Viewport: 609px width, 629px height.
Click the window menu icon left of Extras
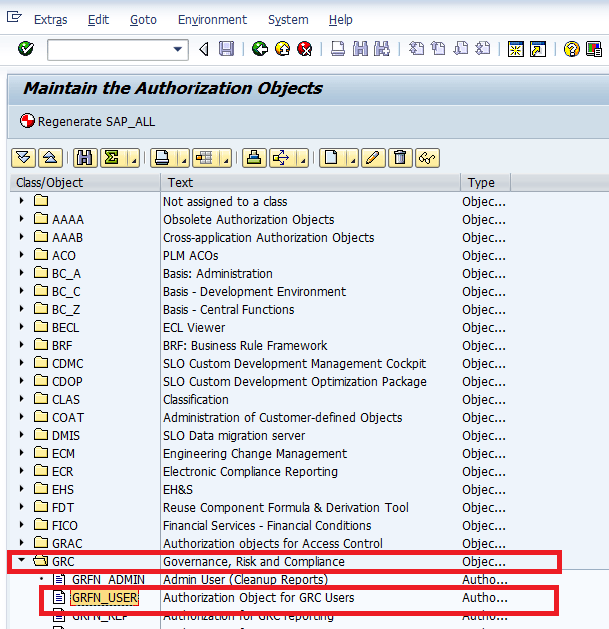(14, 17)
